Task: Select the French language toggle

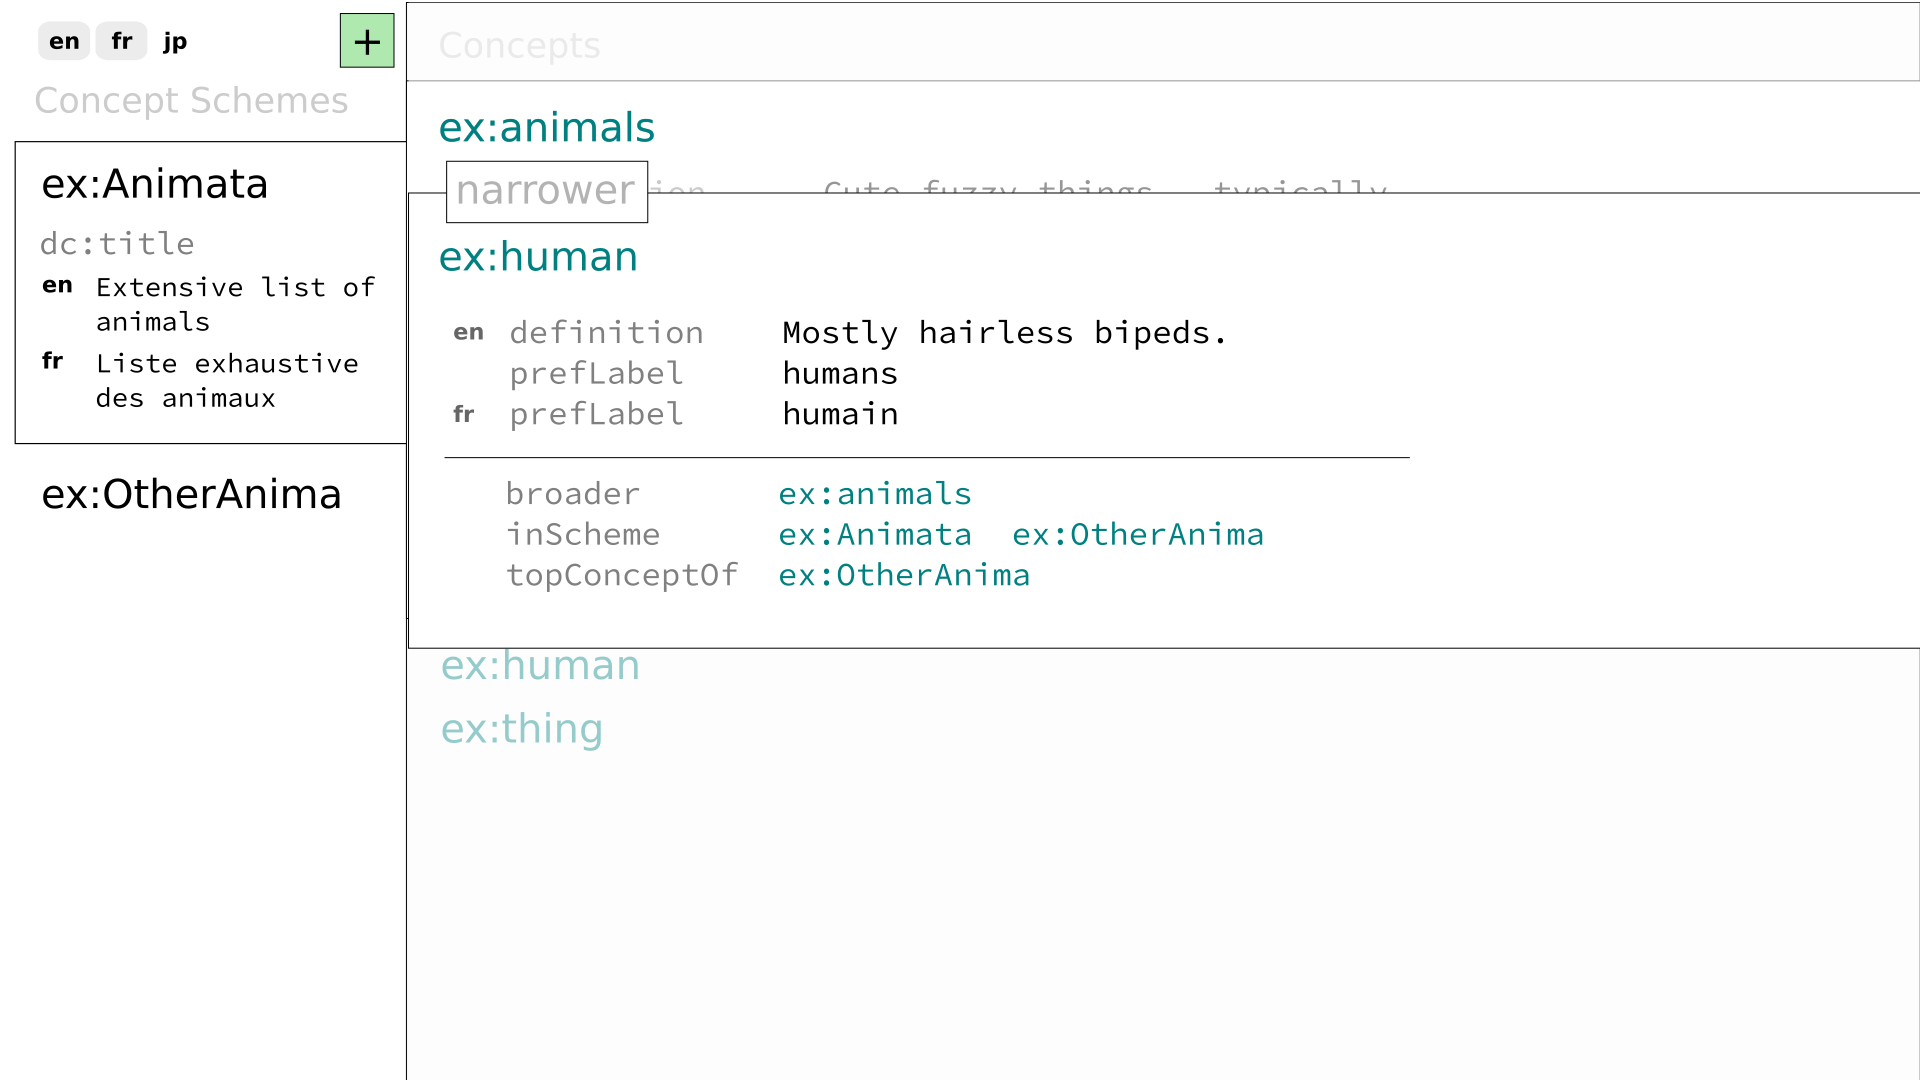Action: point(121,41)
